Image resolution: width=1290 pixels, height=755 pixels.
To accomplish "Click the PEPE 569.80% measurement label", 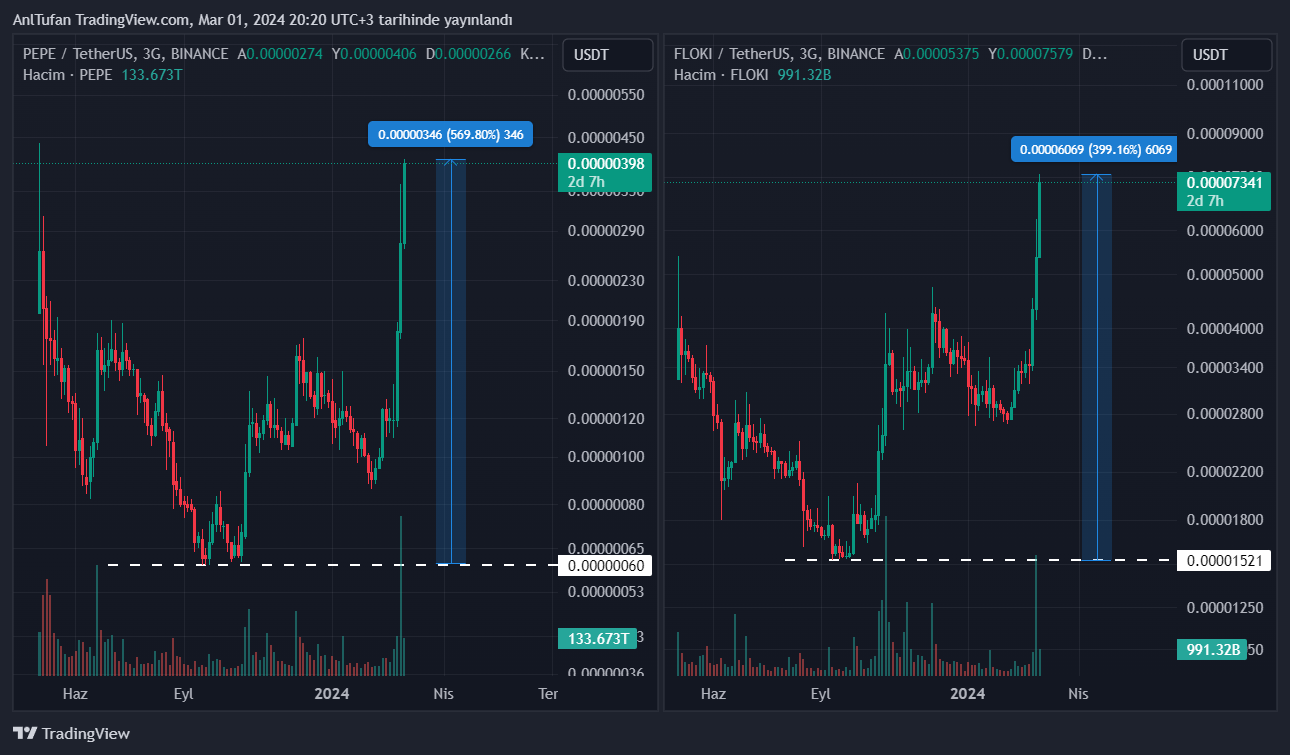I will (450, 134).
